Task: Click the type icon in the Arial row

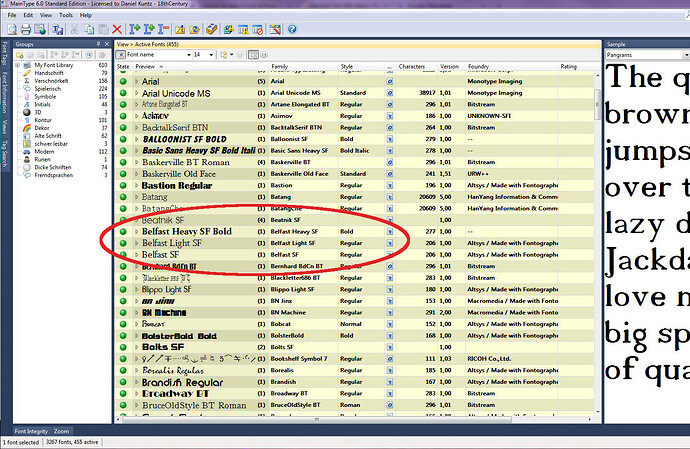Action: (389, 81)
